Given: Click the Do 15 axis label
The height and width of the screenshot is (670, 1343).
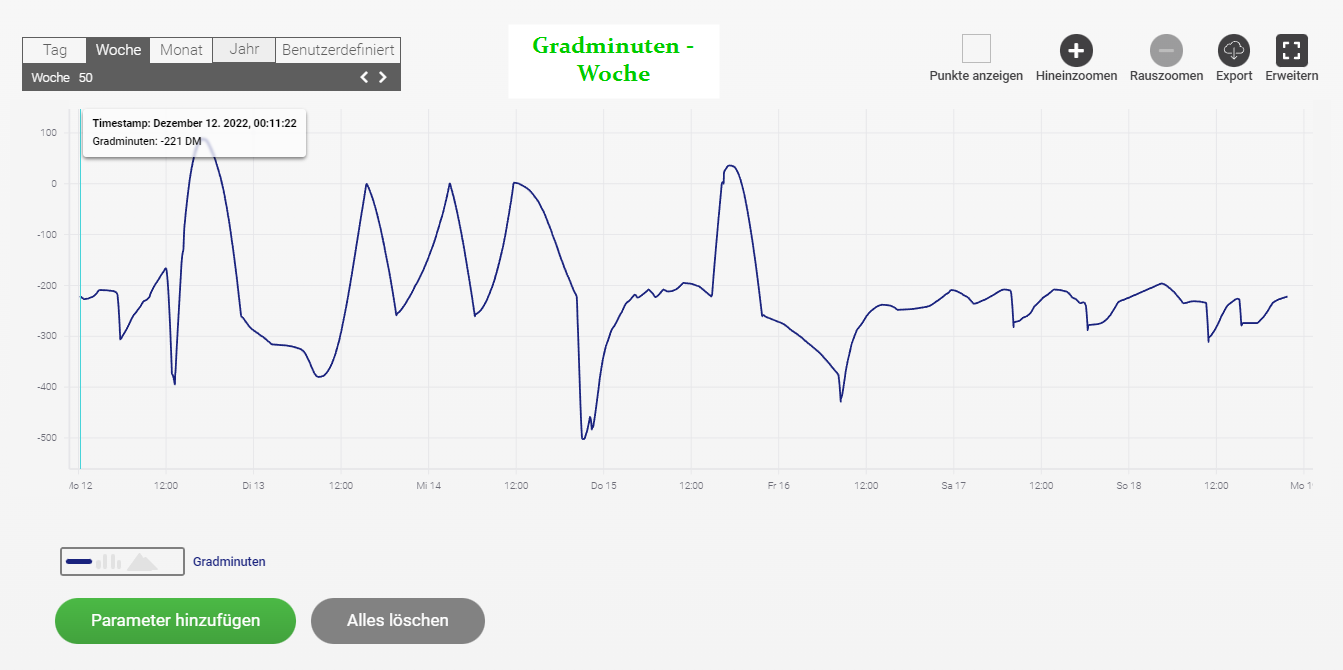Looking at the screenshot, I should tap(604, 486).
